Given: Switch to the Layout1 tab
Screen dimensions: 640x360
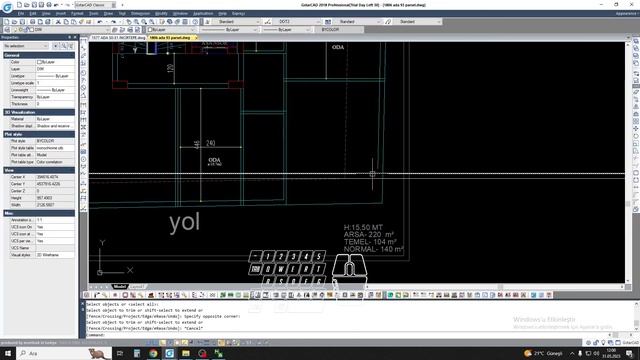Looking at the screenshot, I should (x=137, y=287).
